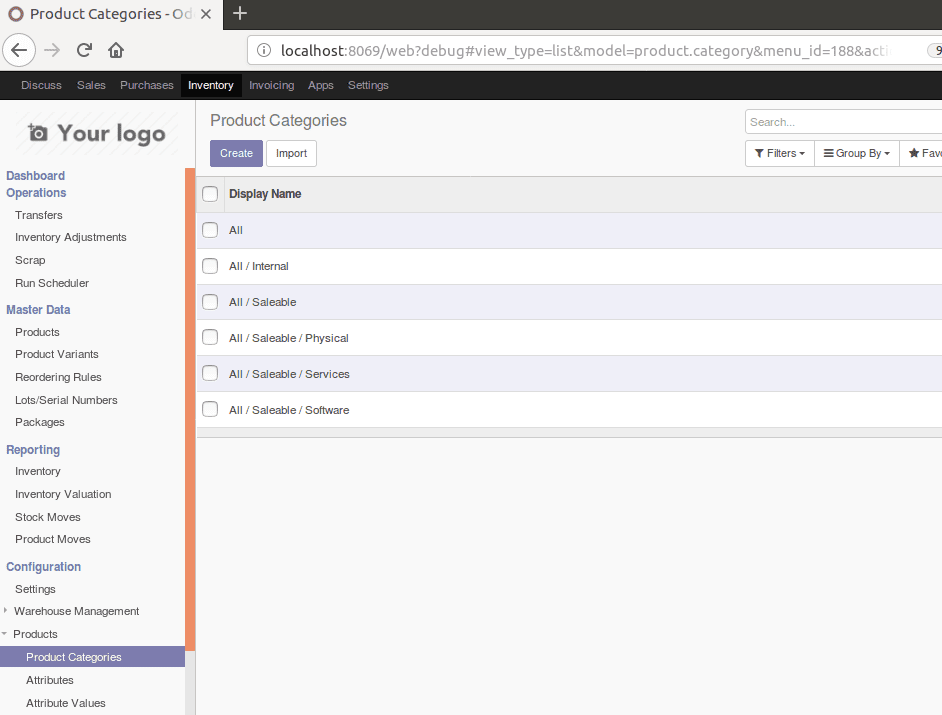This screenshot has width=942, height=715.
Task: Open Settings under Configuration
Action: coord(35,589)
